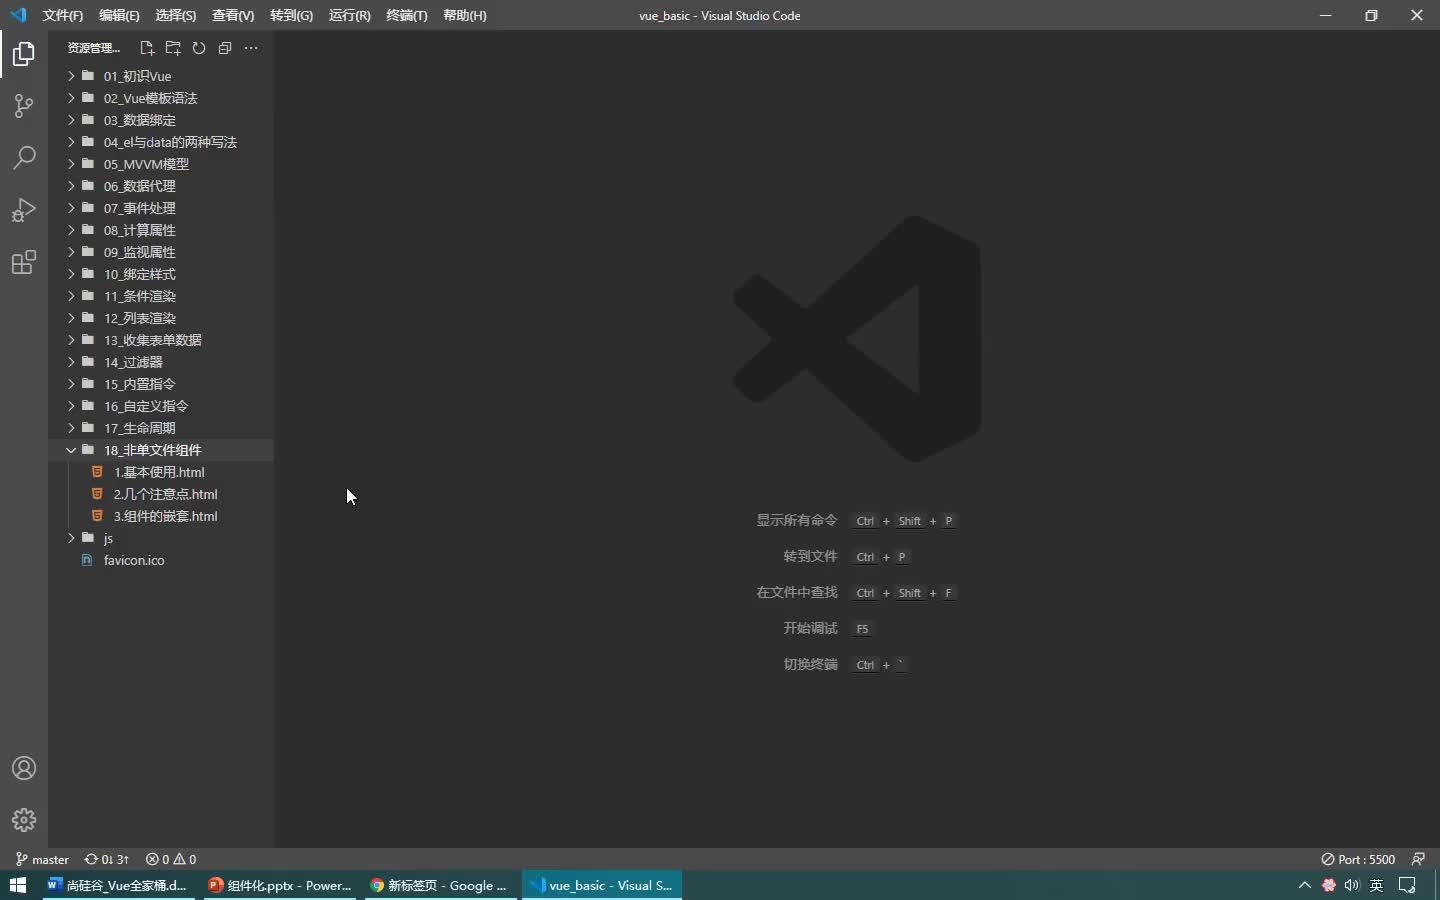Select the 04_el与data的两种写法 folder

point(161,142)
